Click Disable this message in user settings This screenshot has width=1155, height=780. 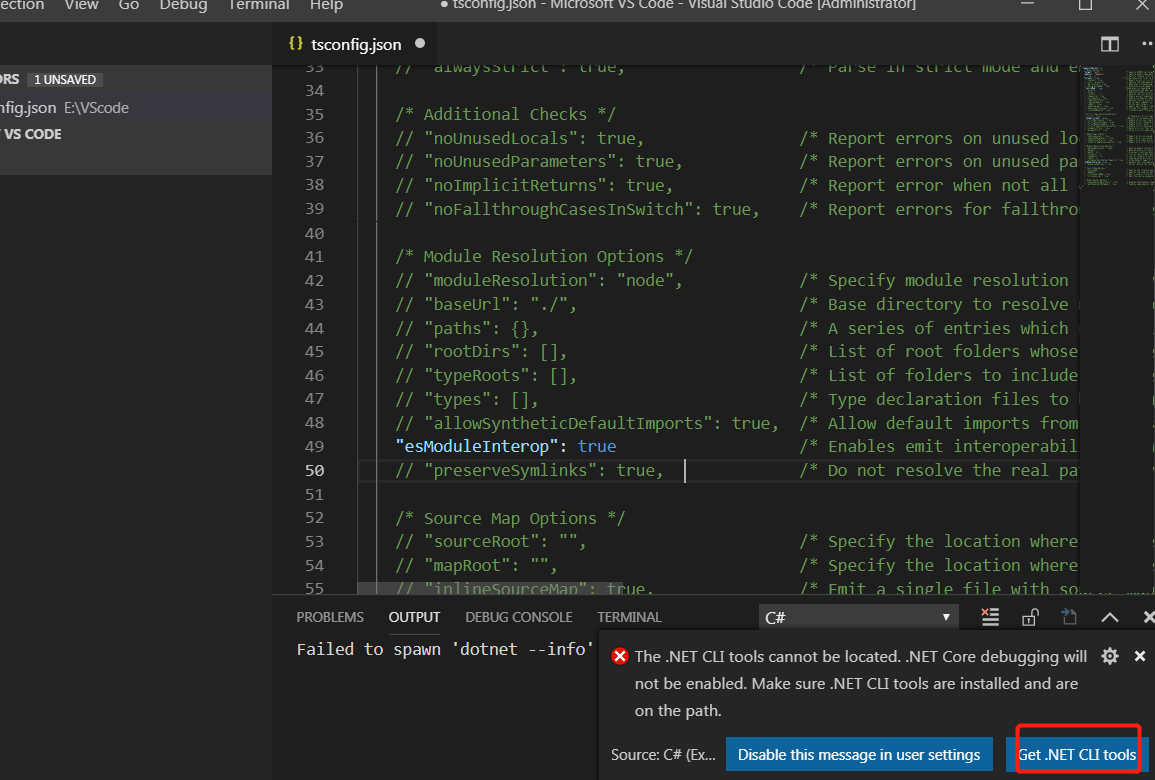coord(859,754)
